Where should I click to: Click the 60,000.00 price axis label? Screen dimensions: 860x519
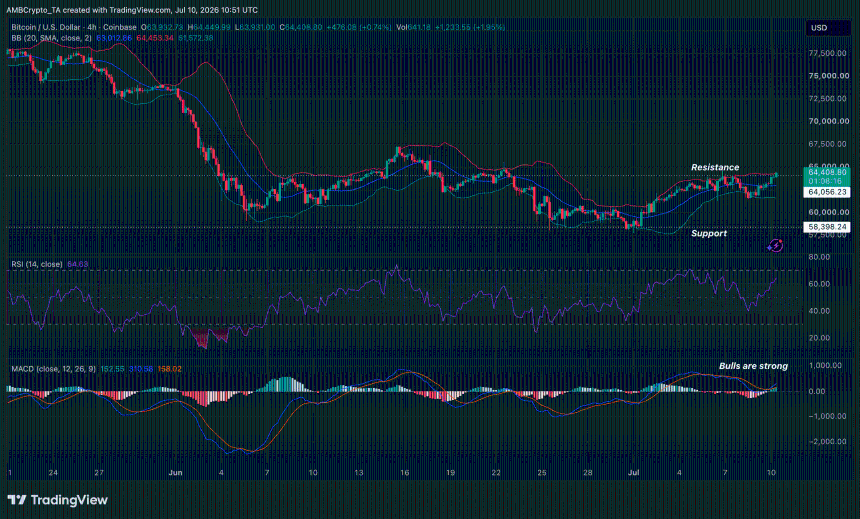pos(828,212)
